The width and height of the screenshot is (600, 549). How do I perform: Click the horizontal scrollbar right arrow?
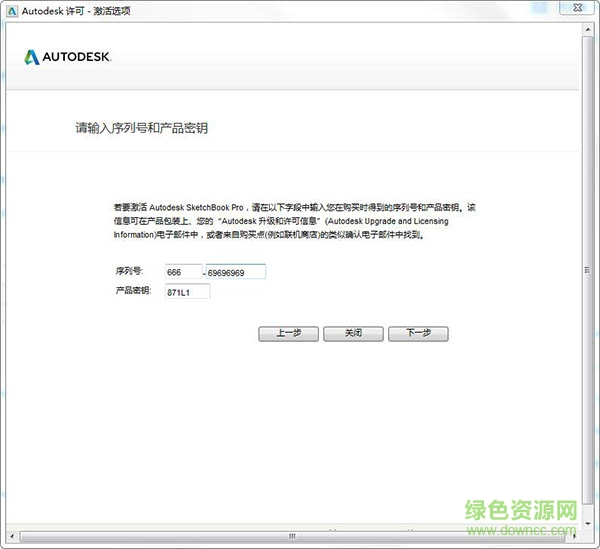[574, 538]
